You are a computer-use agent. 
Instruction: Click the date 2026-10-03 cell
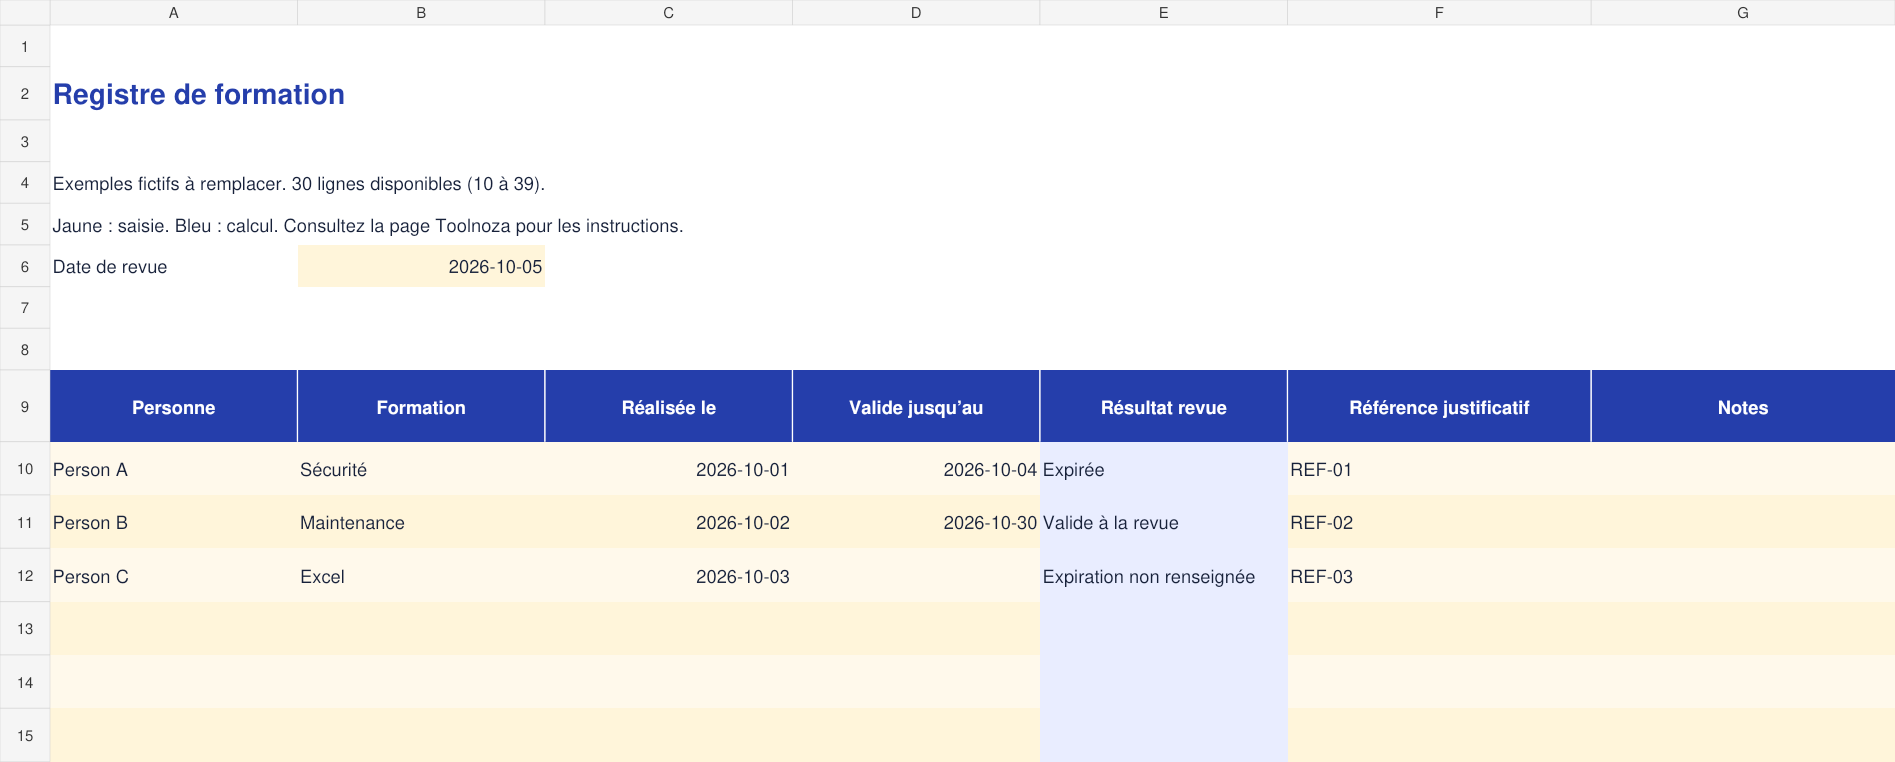pyautogui.click(x=669, y=576)
